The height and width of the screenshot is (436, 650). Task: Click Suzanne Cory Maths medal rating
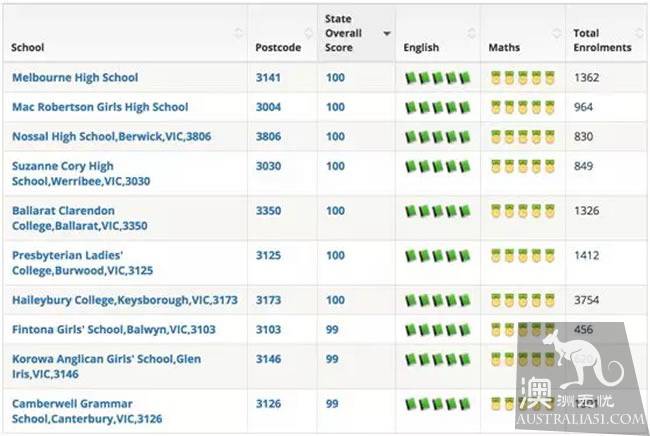(x=522, y=167)
